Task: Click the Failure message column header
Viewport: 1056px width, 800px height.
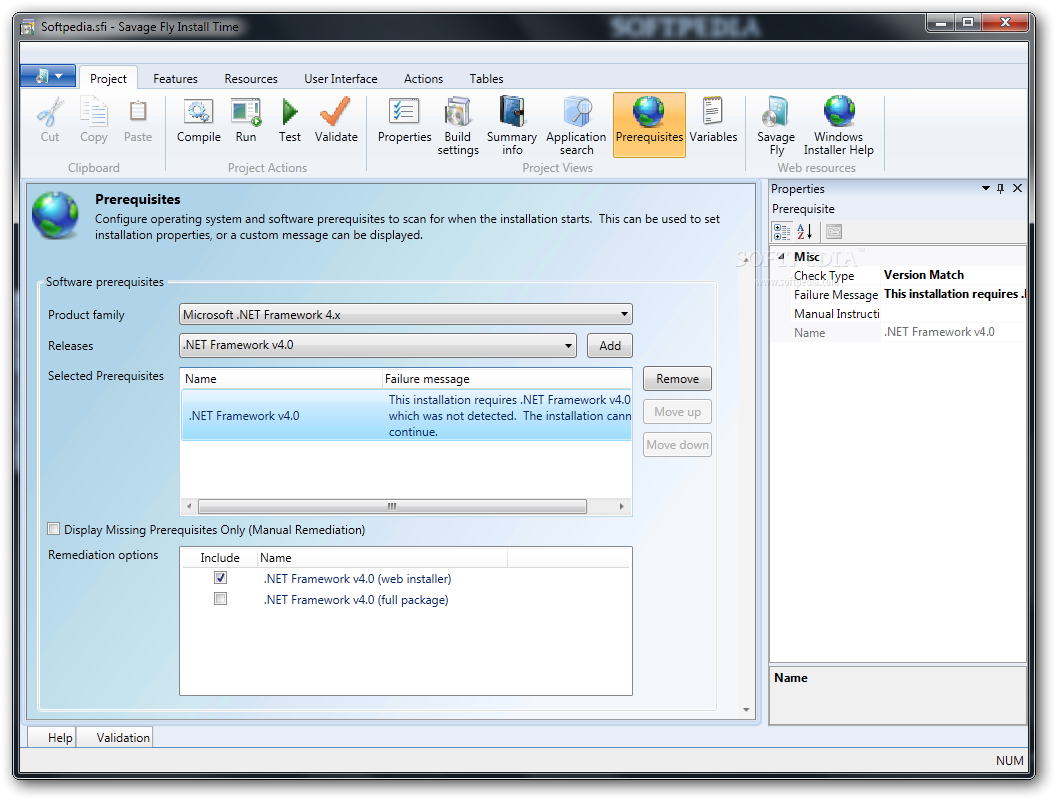Action: click(x=506, y=378)
